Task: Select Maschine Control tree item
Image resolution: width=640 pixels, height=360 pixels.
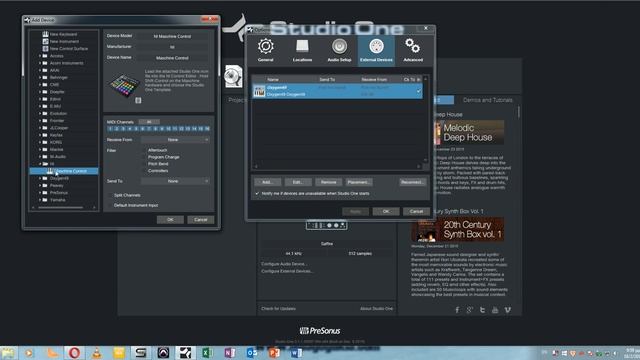Action: 64,171
